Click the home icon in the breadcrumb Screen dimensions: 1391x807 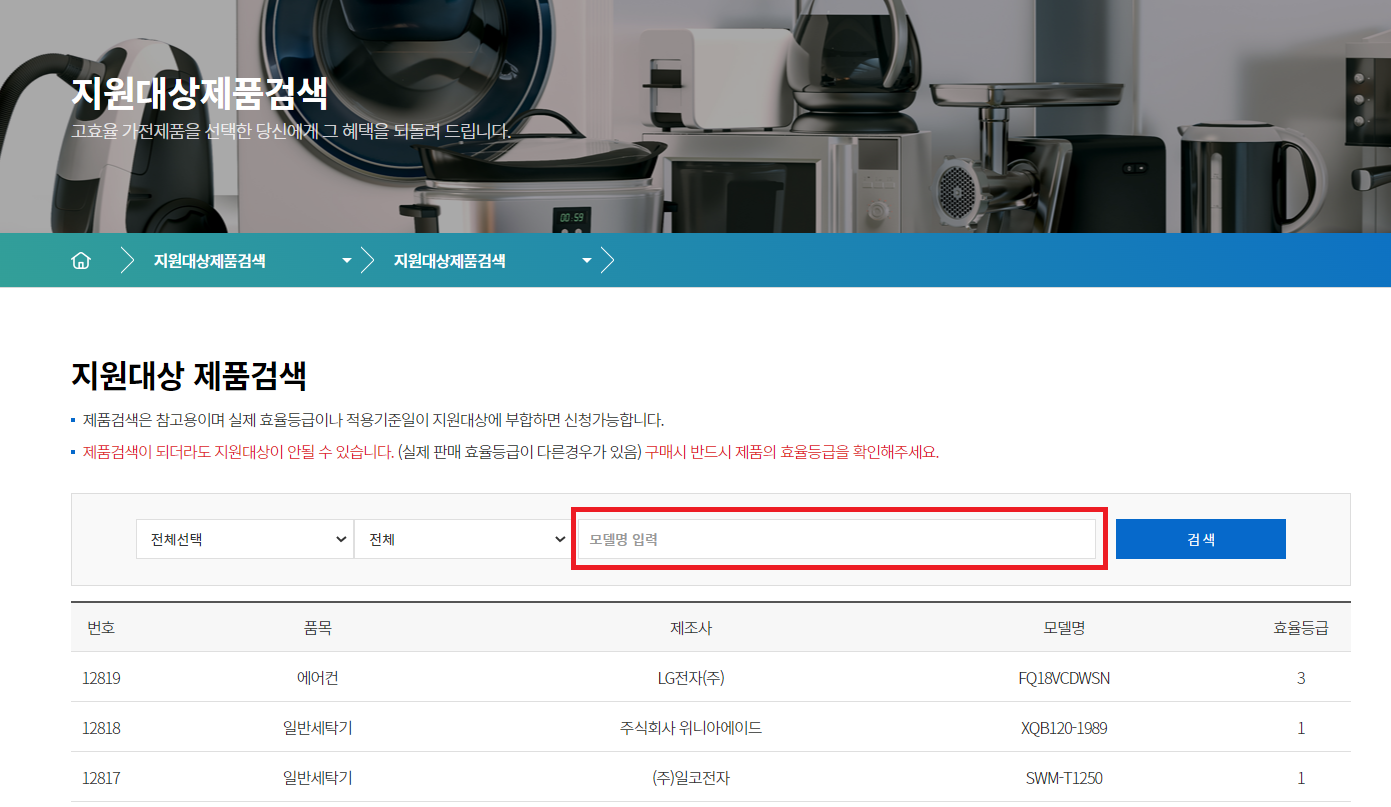click(x=80, y=259)
